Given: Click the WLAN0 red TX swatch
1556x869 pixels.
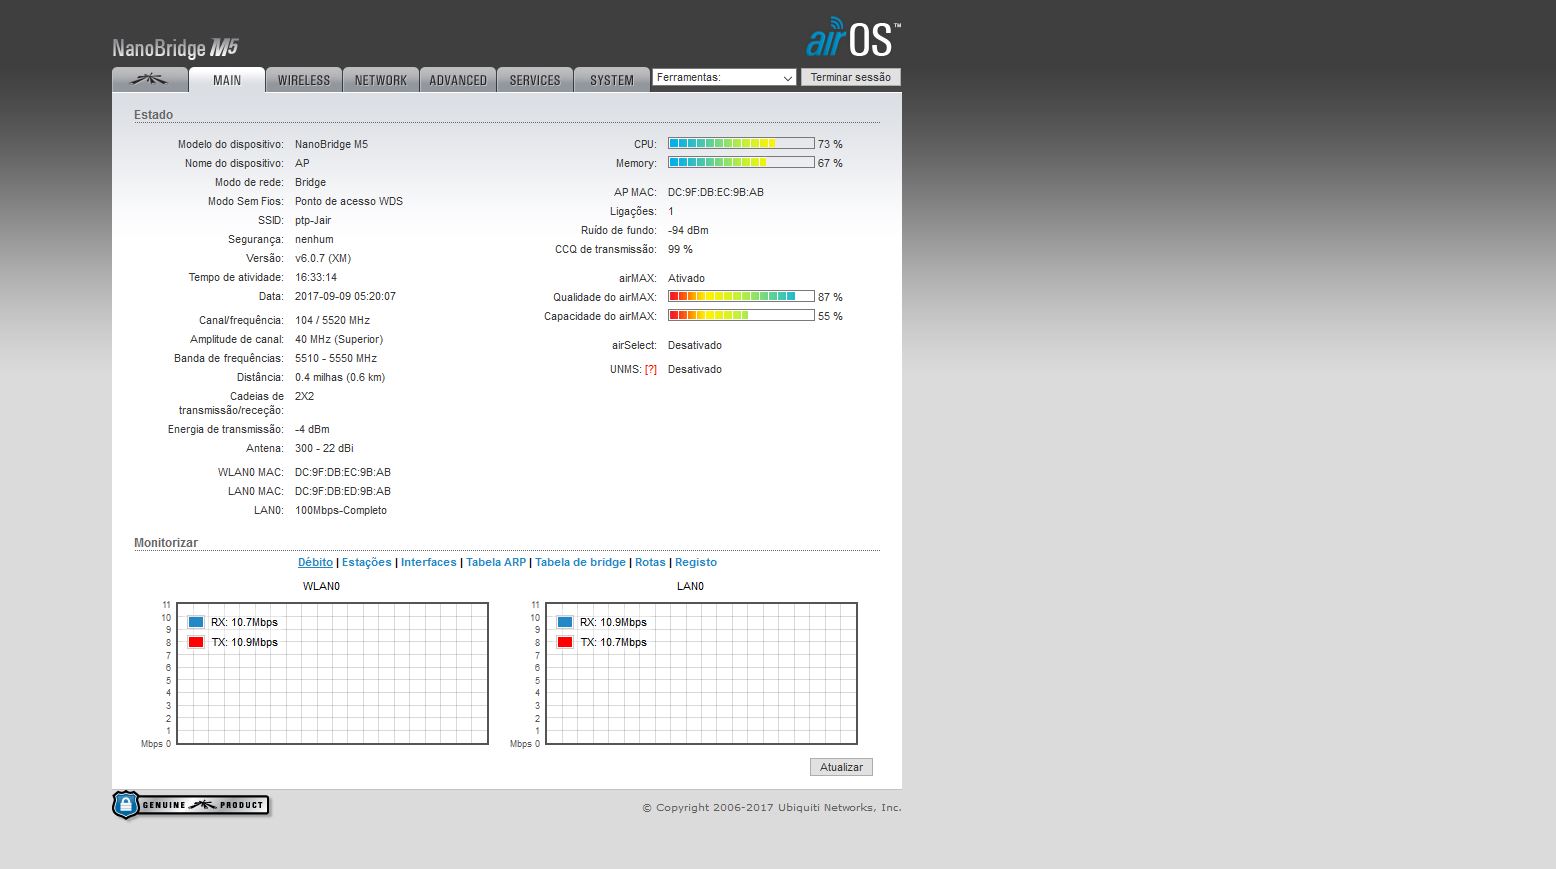Looking at the screenshot, I should tap(196, 642).
